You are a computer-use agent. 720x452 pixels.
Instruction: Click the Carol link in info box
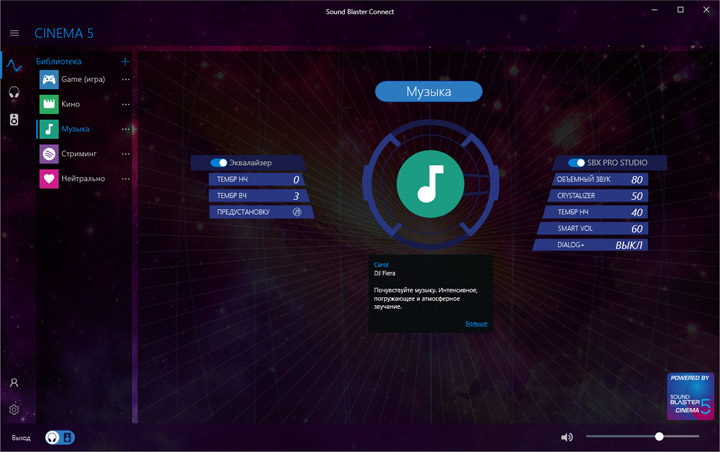pos(381,265)
